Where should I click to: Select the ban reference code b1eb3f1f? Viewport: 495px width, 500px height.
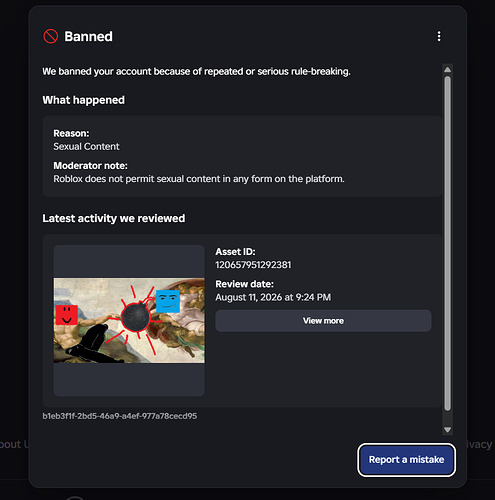(120, 416)
